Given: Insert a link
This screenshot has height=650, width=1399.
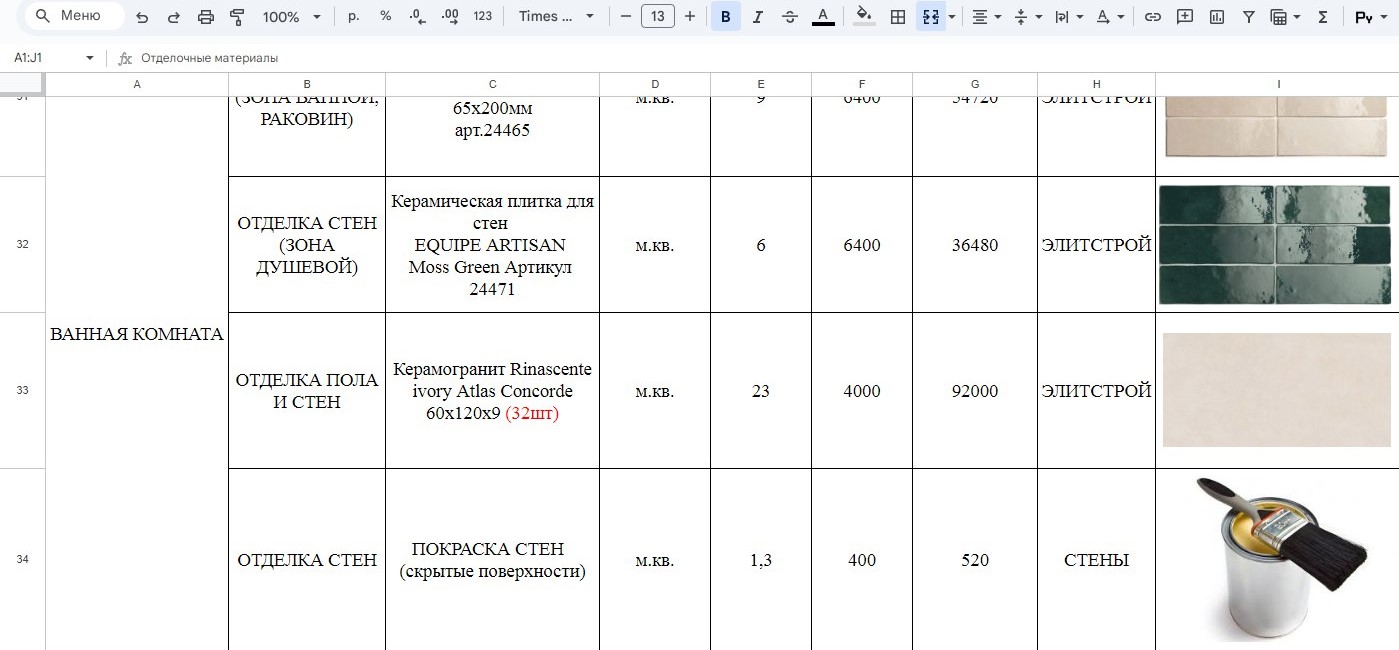Looking at the screenshot, I should tap(1151, 16).
